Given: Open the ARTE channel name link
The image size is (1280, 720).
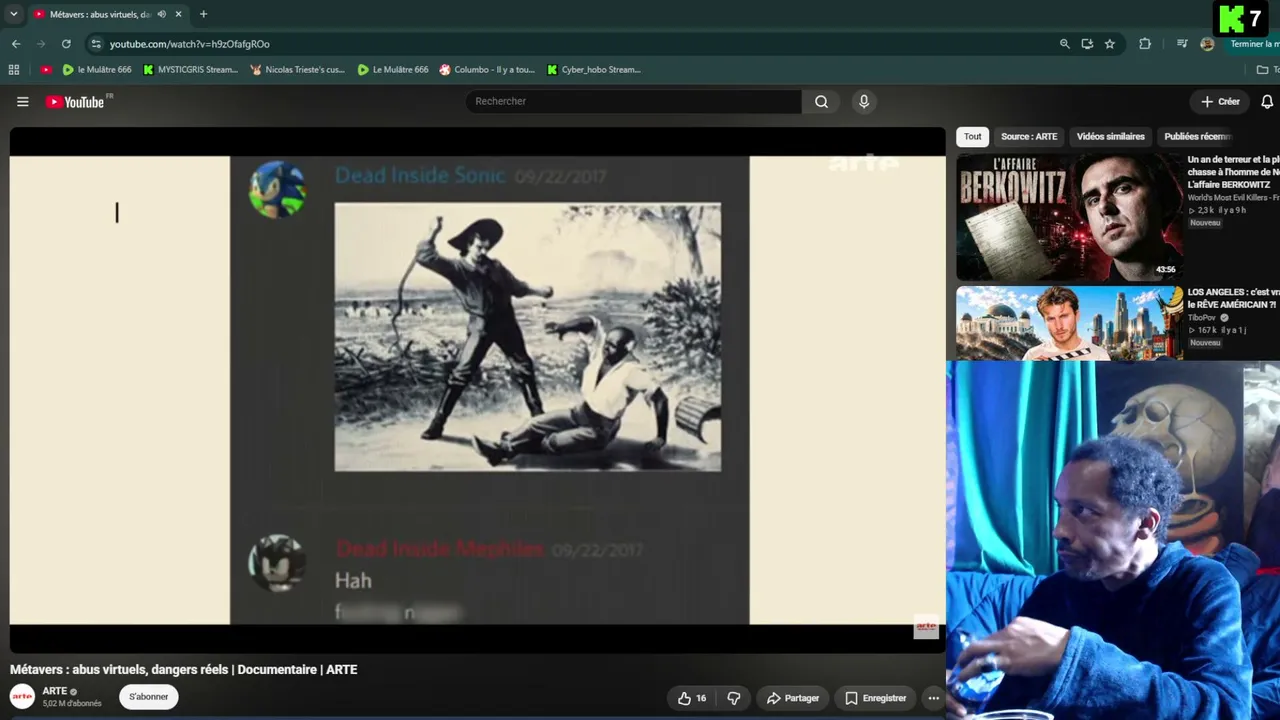Looking at the screenshot, I should click(55, 691).
